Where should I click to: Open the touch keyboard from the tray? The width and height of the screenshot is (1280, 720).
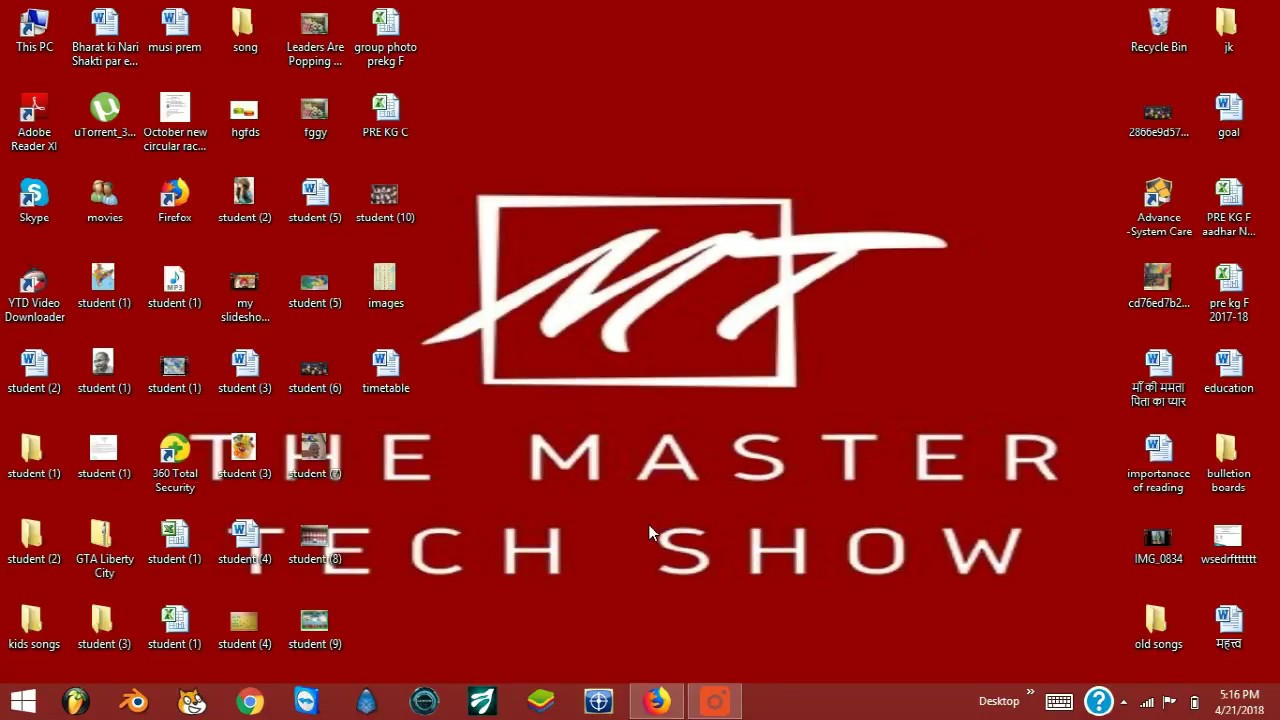(1059, 702)
